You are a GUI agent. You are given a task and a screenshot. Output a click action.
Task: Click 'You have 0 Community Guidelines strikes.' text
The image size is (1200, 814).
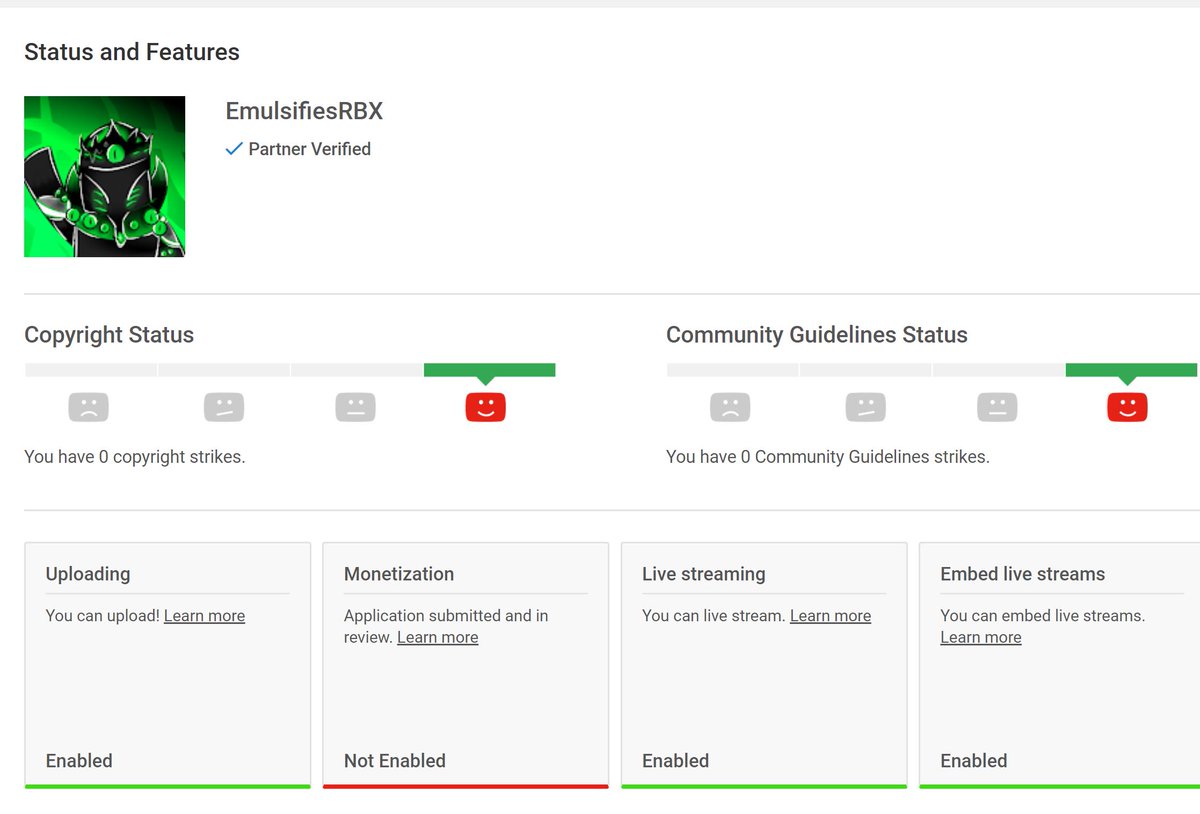point(828,457)
